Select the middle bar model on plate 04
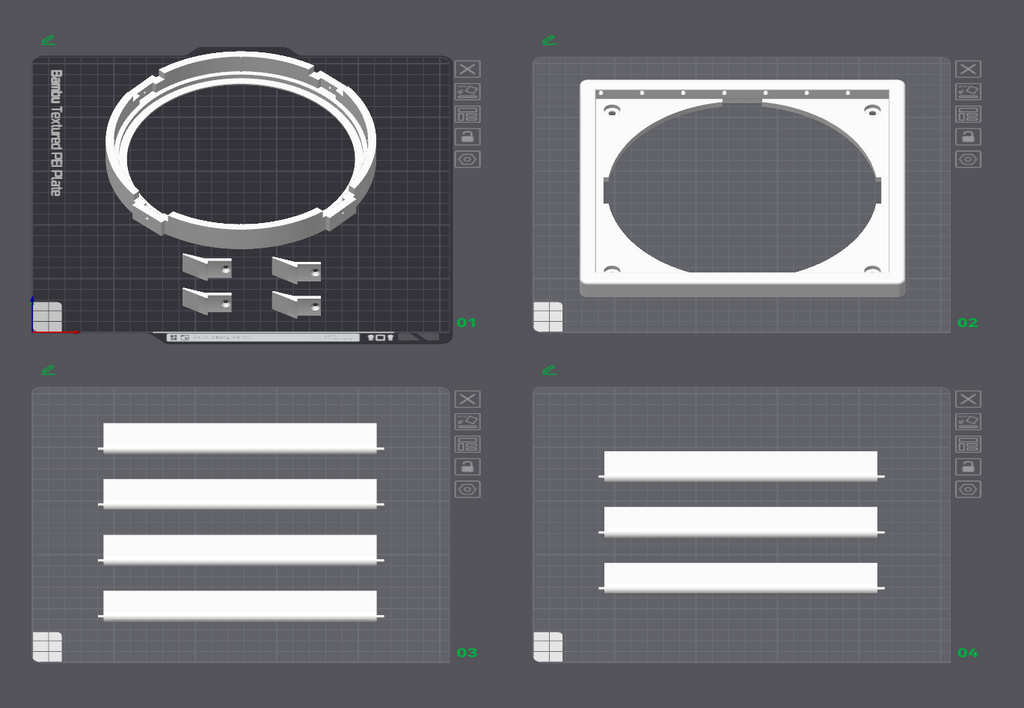1024x708 pixels. click(741, 521)
